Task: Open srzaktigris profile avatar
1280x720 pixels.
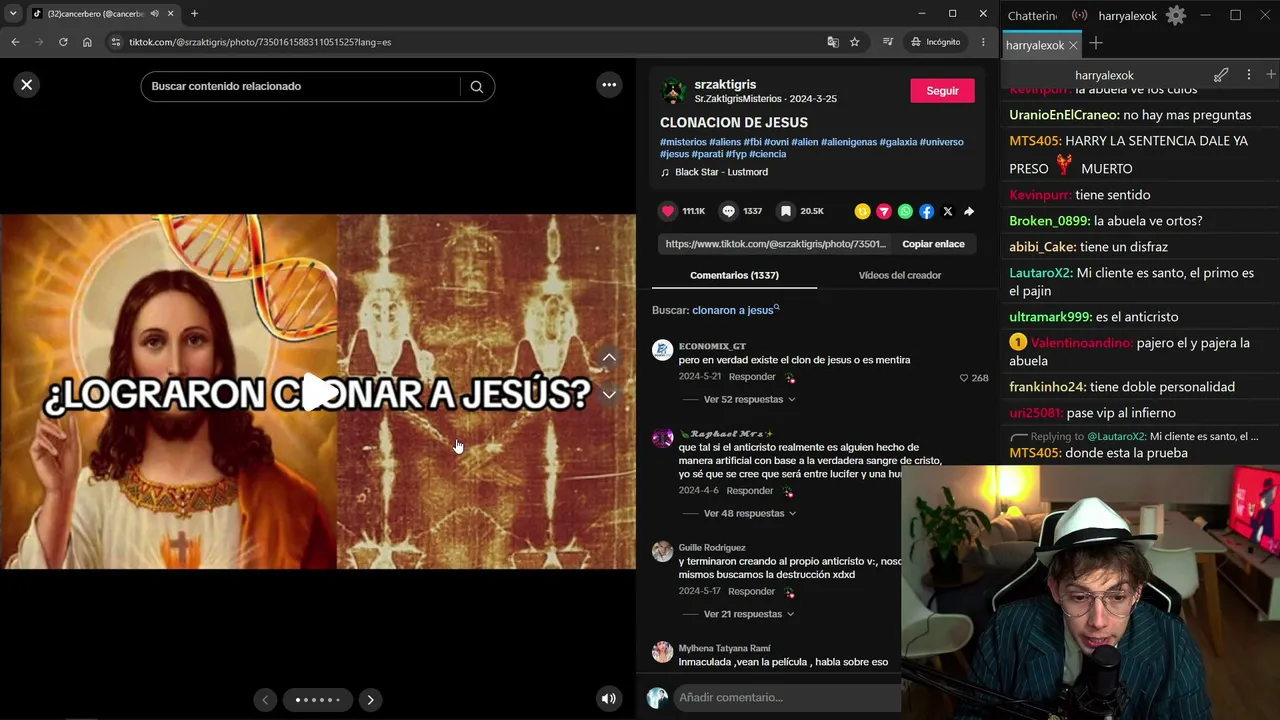Action: [x=673, y=91]
